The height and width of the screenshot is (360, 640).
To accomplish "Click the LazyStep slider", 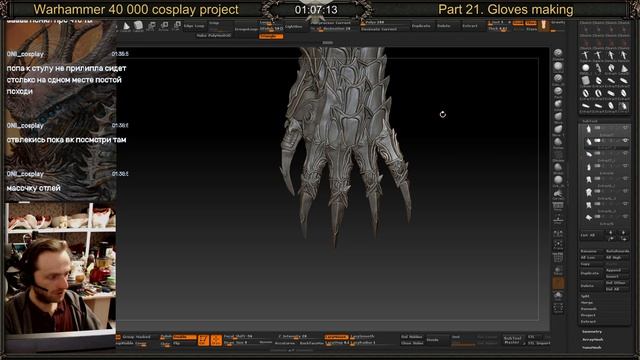I will 337,343.
